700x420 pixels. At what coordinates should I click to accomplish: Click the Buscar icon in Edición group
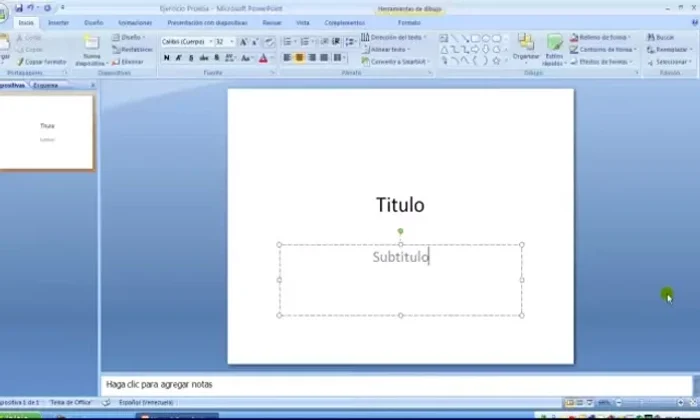point(660,37)
